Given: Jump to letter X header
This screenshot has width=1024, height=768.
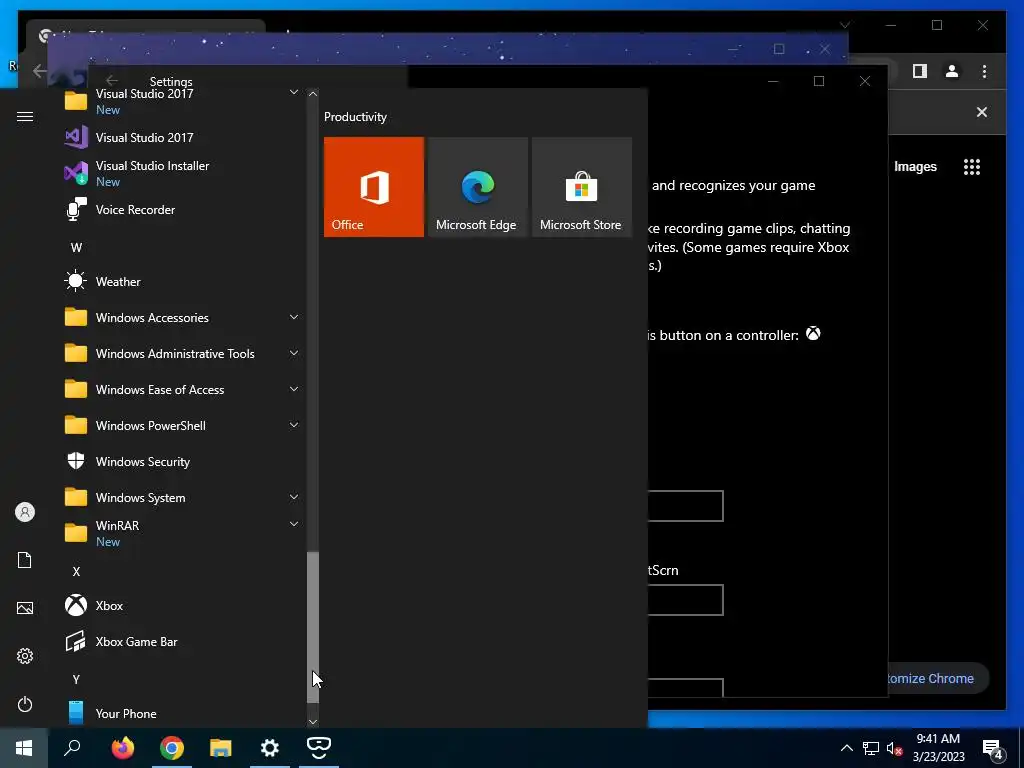Looking at the screenshot, I should [x=76, y=571].
